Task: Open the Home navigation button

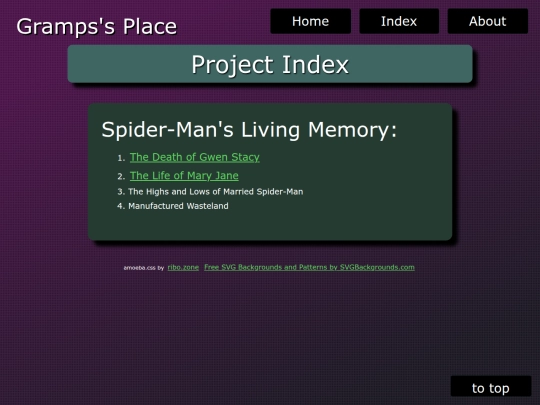Action: [310, 21]
